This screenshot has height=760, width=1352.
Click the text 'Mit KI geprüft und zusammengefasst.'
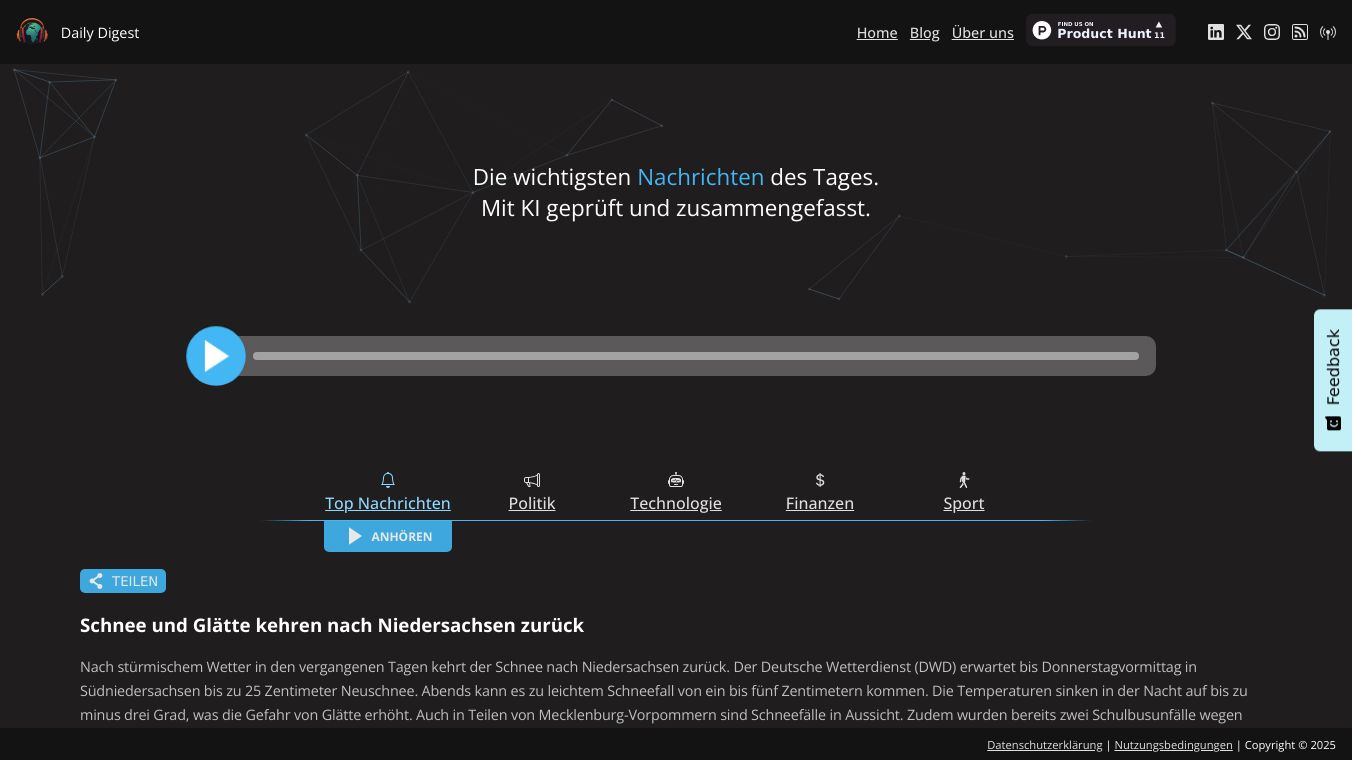676,208
